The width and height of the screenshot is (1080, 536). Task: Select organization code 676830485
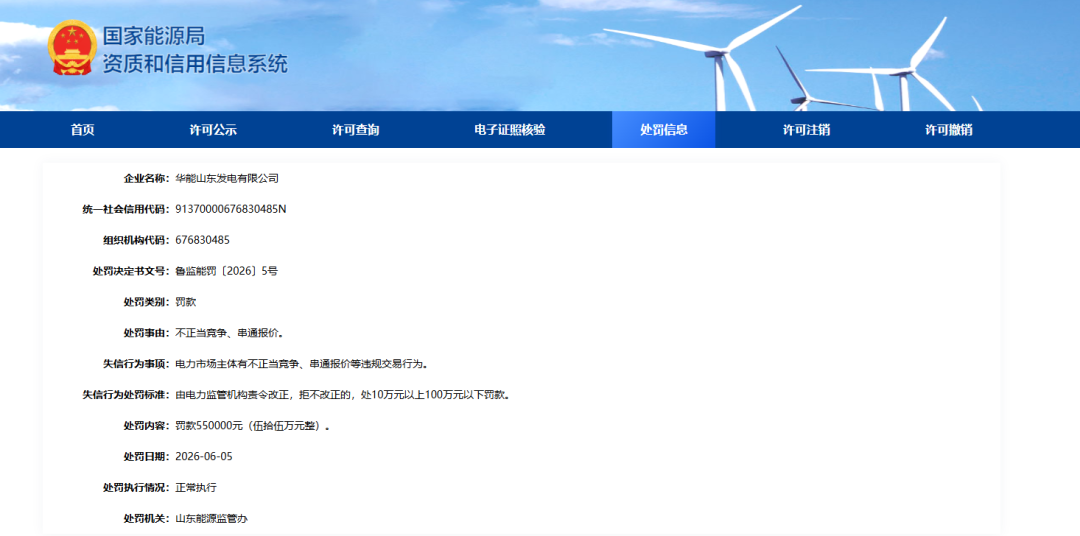pos(202,240)
